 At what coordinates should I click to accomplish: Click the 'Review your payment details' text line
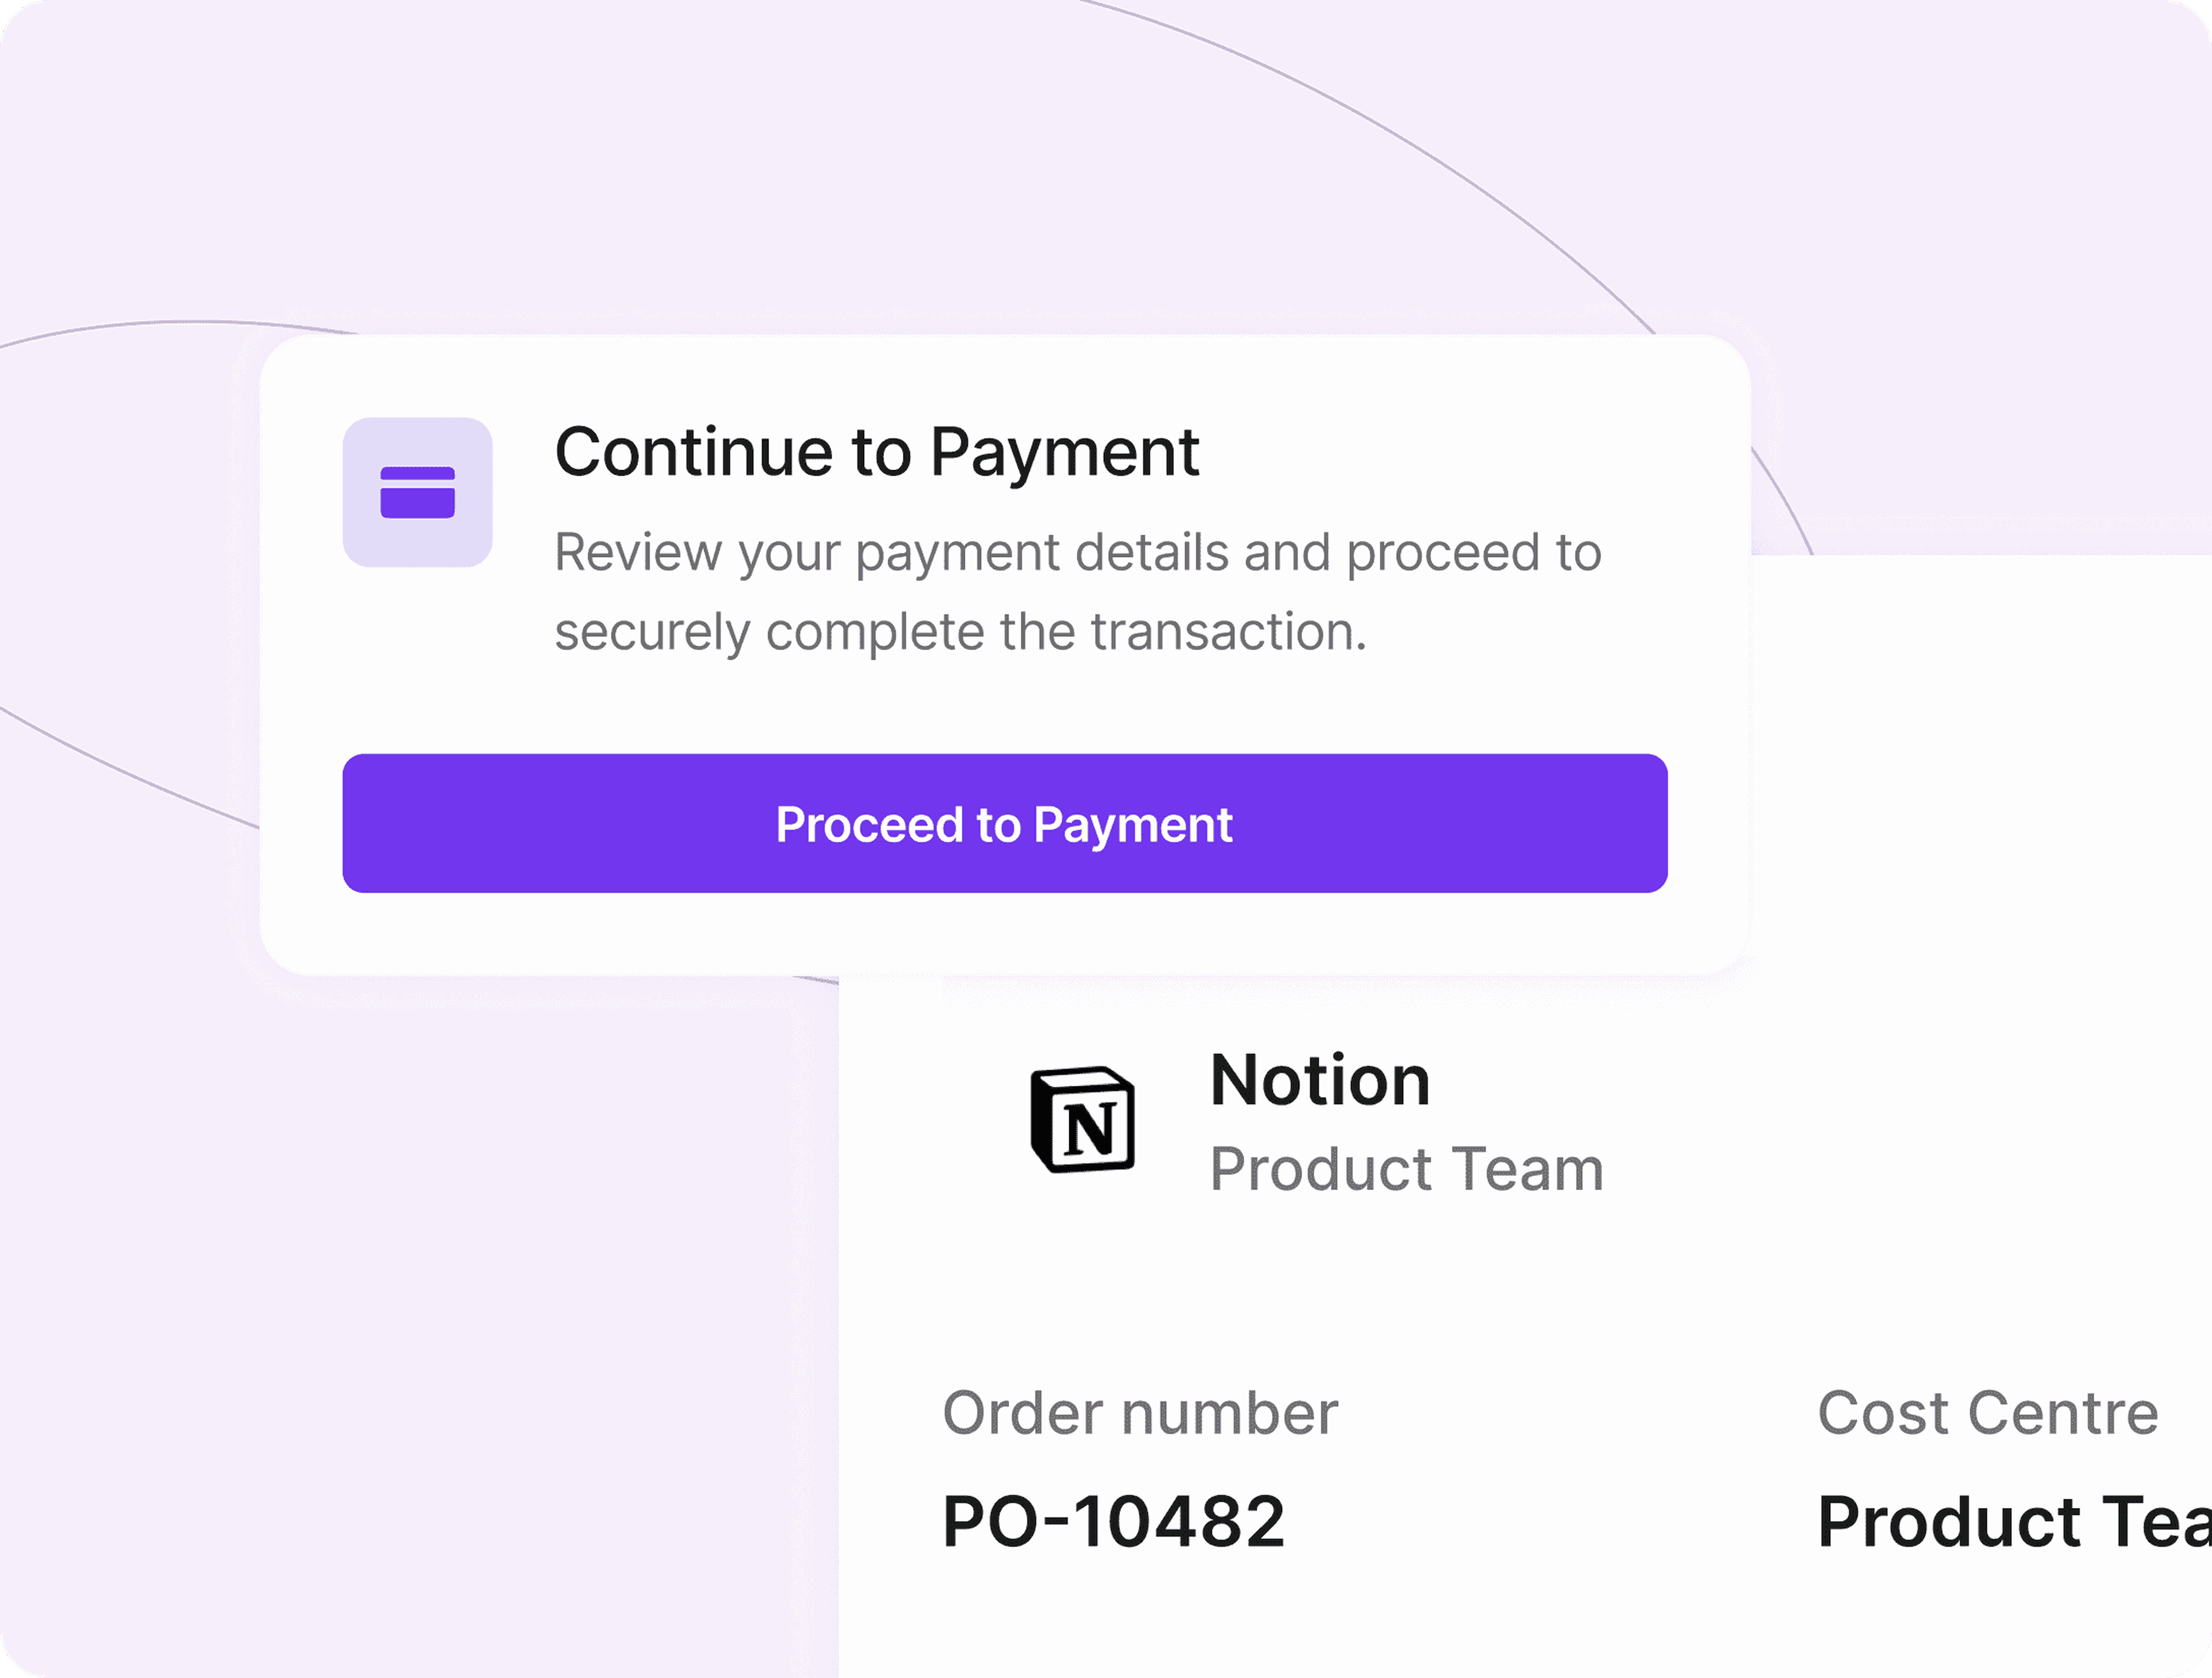click(x=1078, y=553)
